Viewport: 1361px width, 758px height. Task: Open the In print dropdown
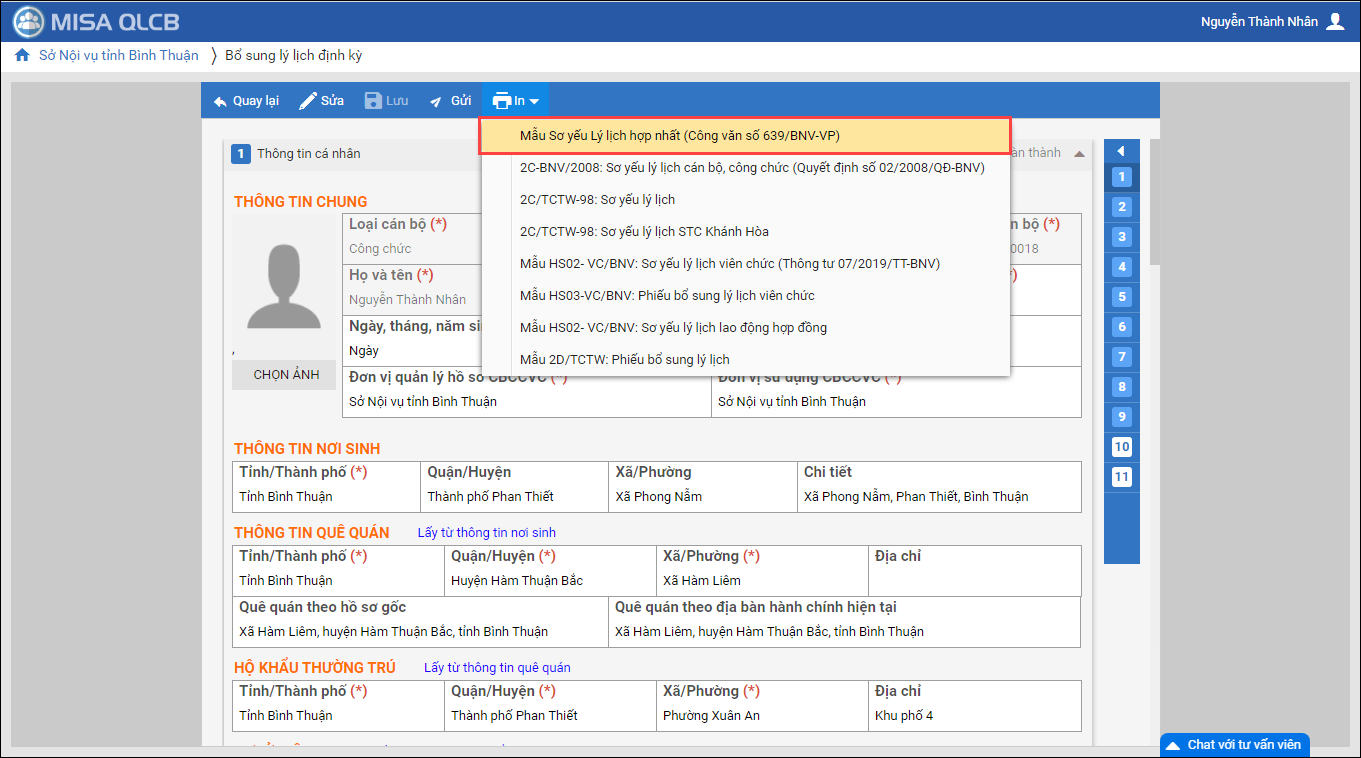(x=516, y=101)
